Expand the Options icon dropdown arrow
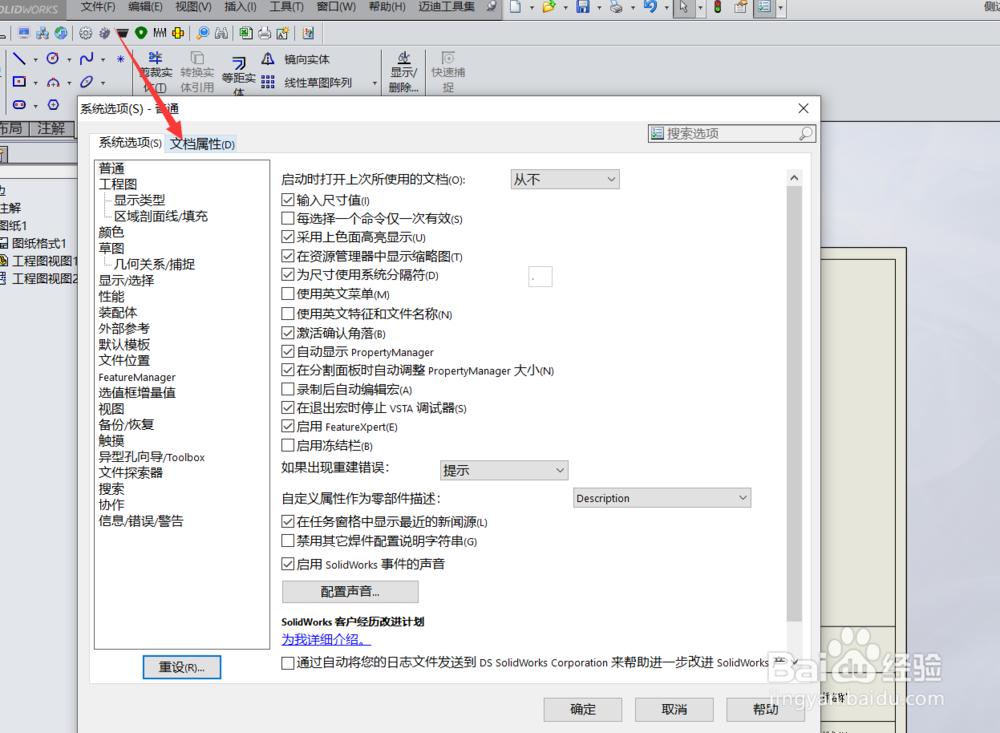 pyautogui.click(x=781, y=8)
